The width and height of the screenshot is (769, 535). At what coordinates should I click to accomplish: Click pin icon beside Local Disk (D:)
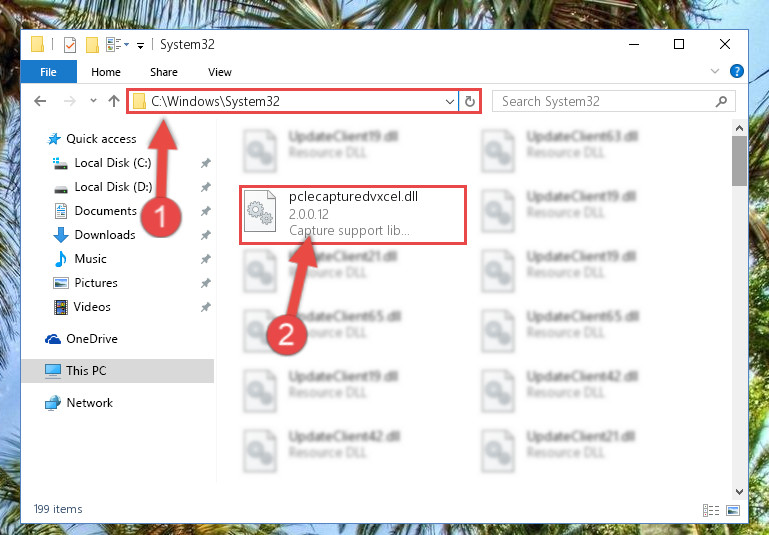[205, 187]
